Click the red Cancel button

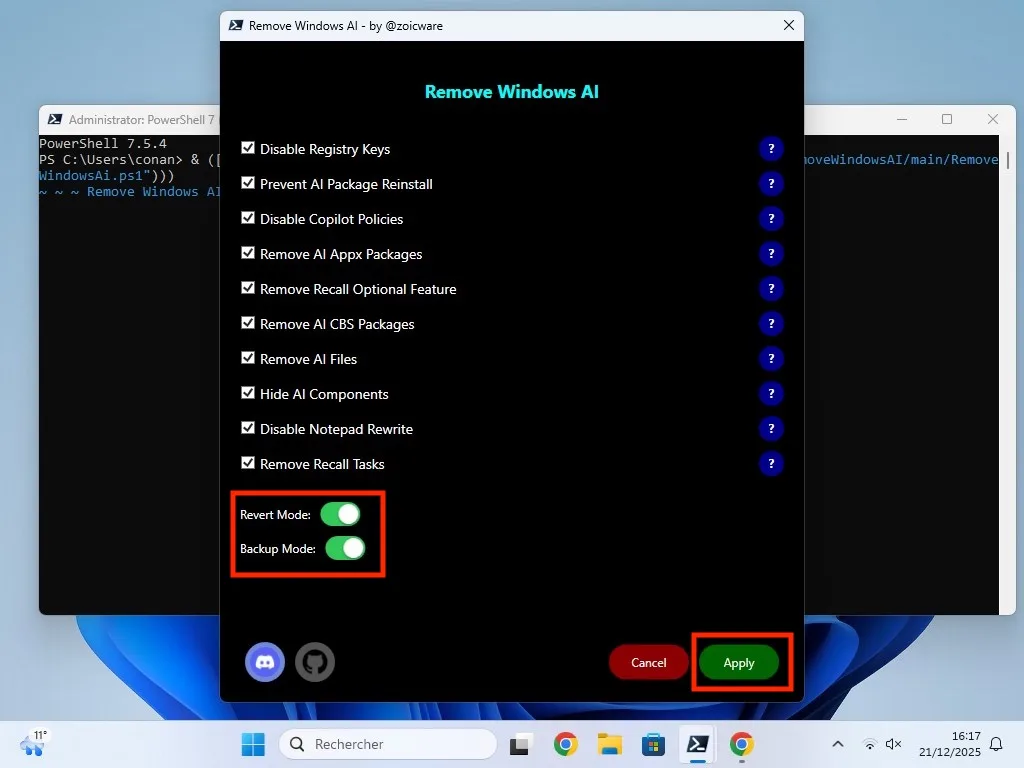(648, 662)
